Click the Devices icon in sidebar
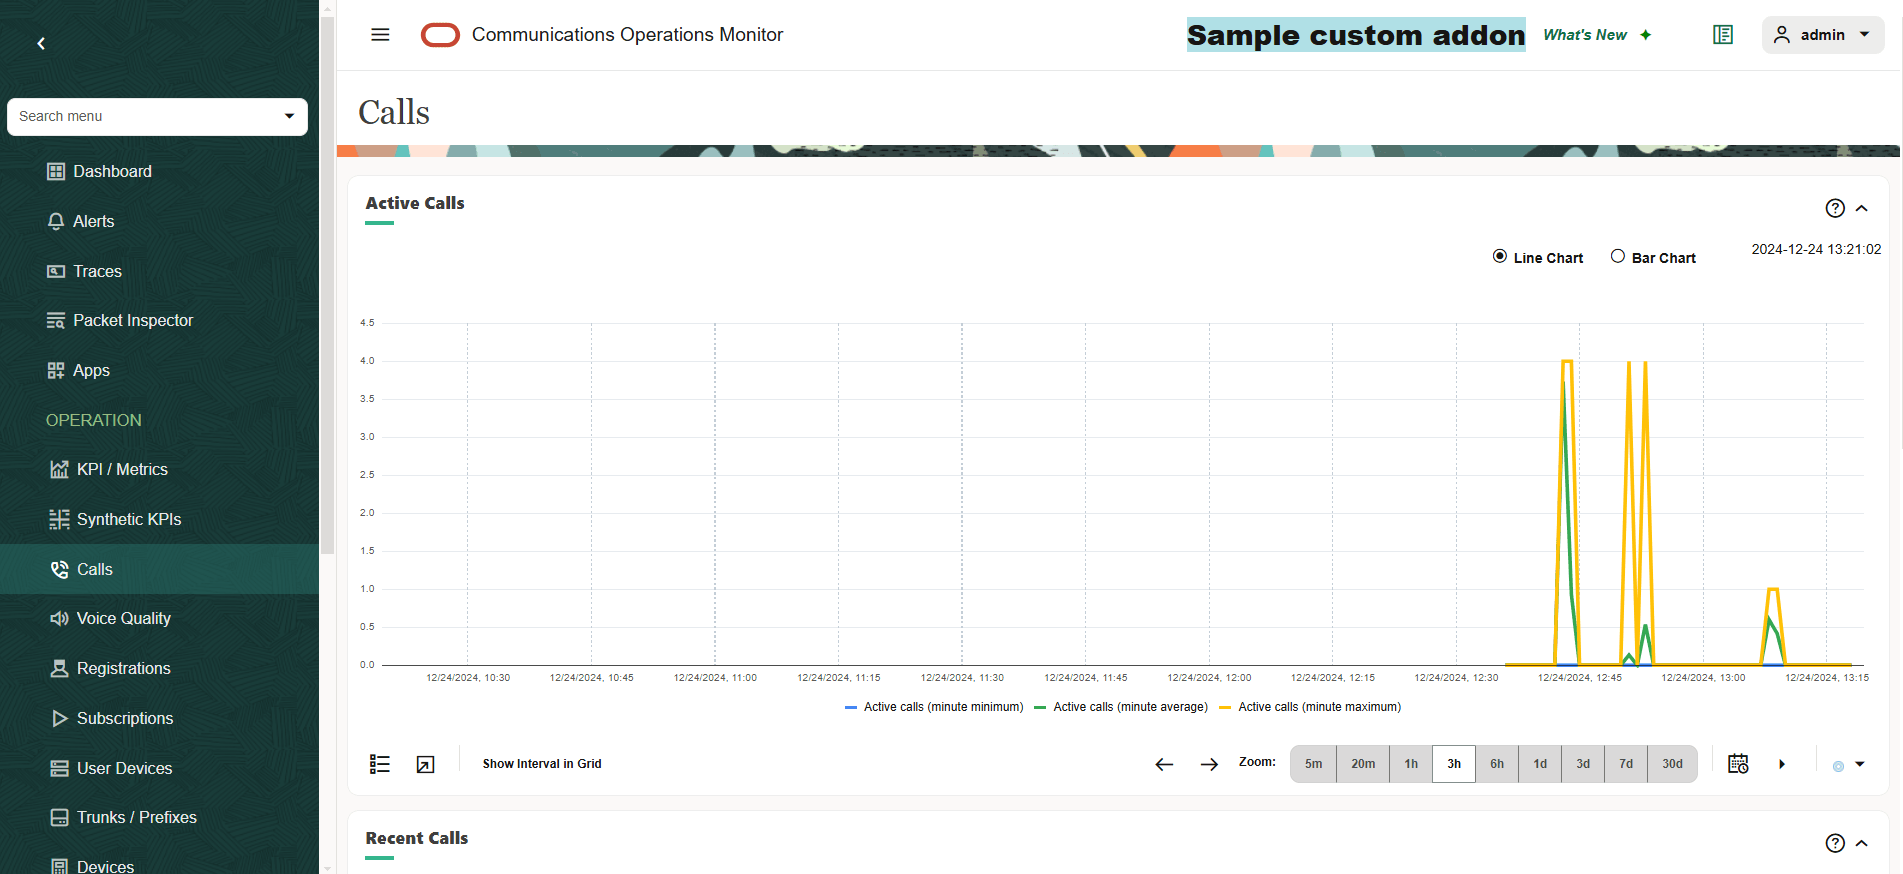 [x=59, y=866]
